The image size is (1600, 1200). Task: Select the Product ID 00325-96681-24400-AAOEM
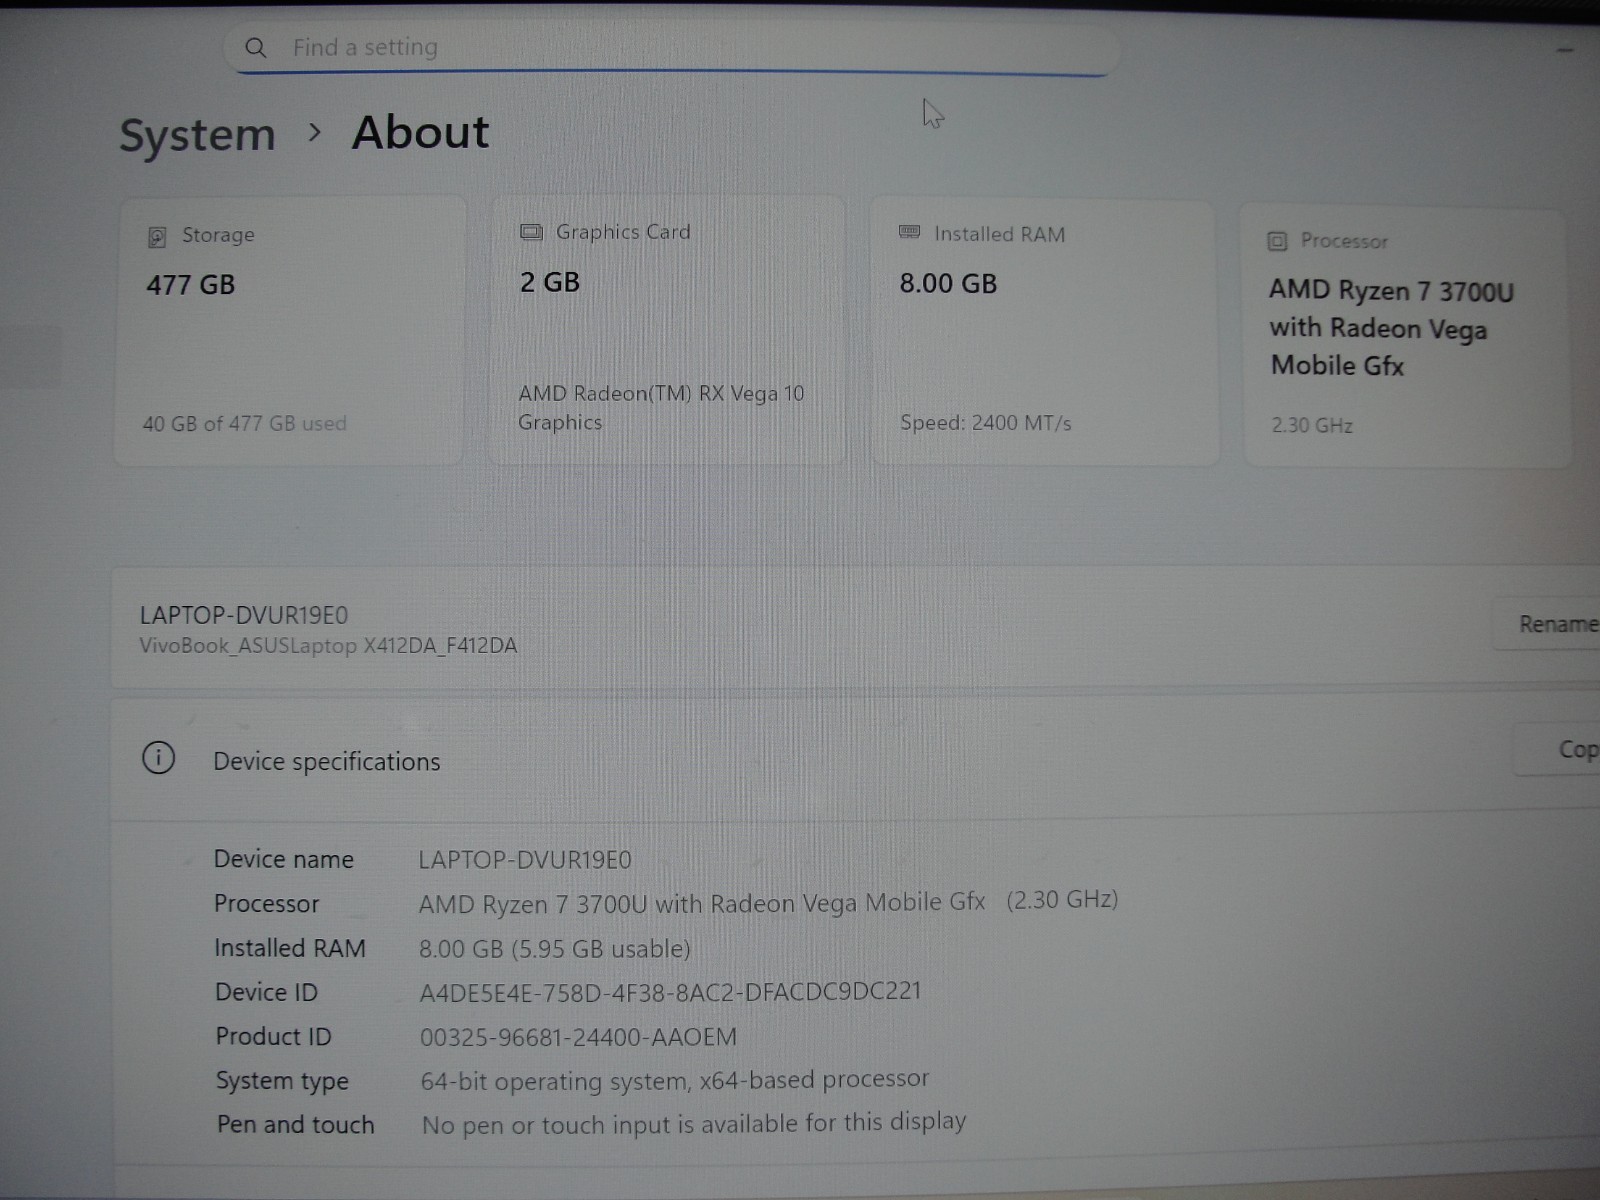pyautogui.click(x=578, y=1037)
